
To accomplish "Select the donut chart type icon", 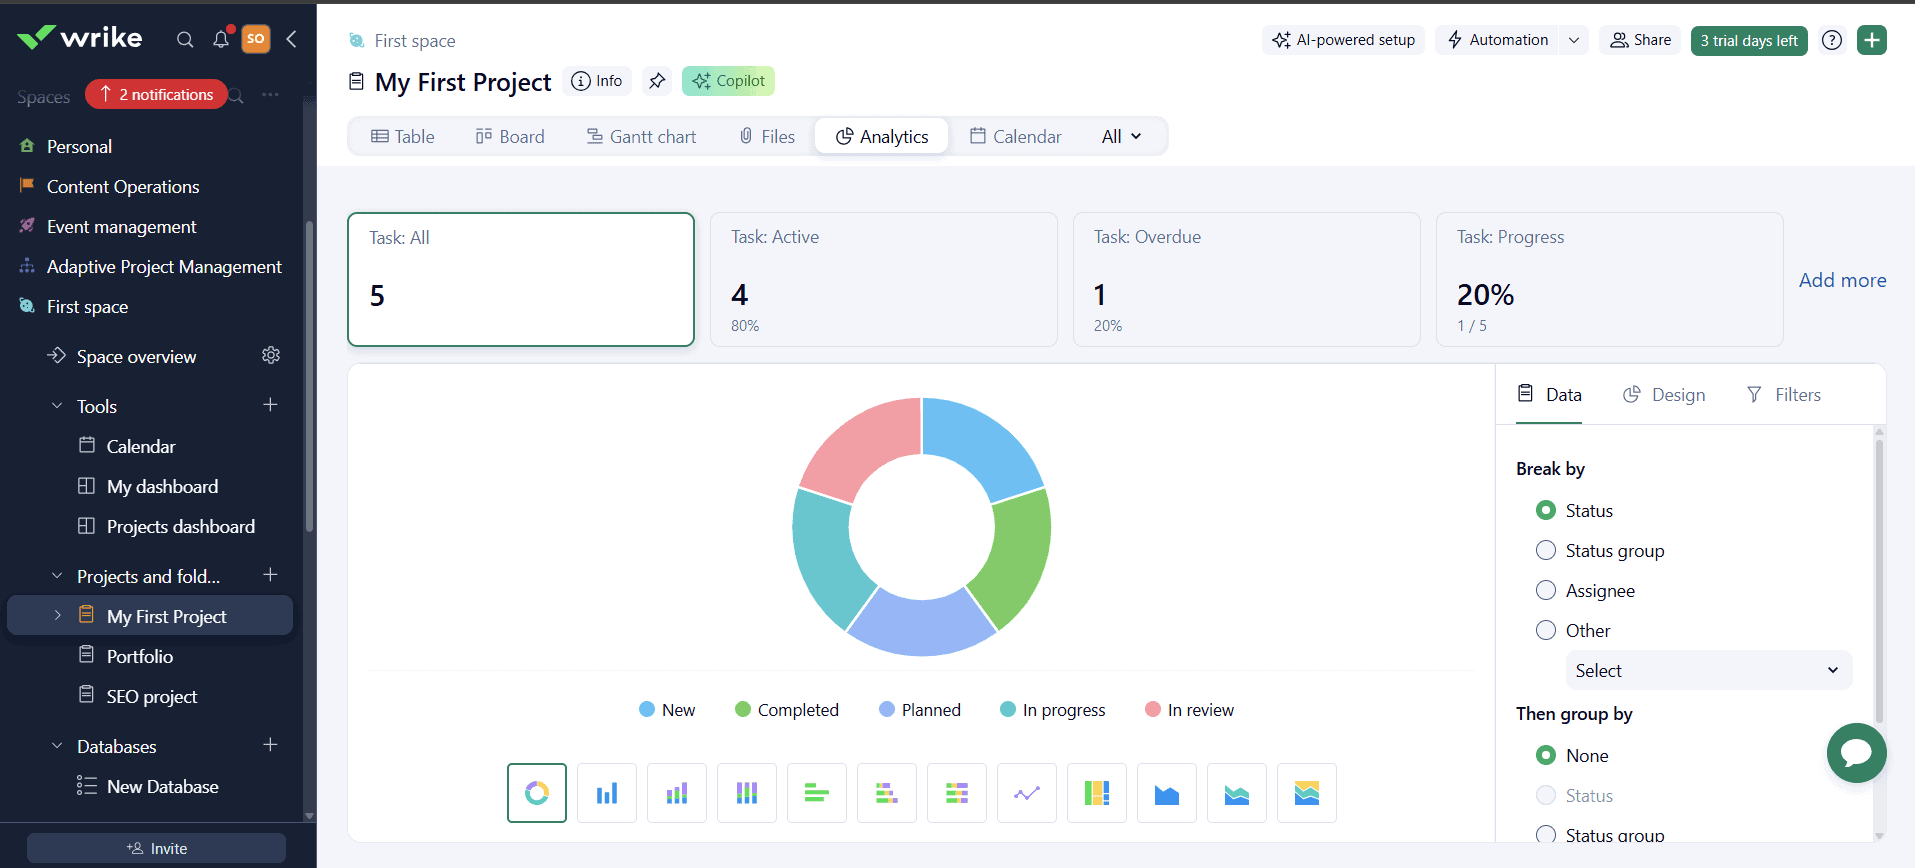I will pos(537,793).
